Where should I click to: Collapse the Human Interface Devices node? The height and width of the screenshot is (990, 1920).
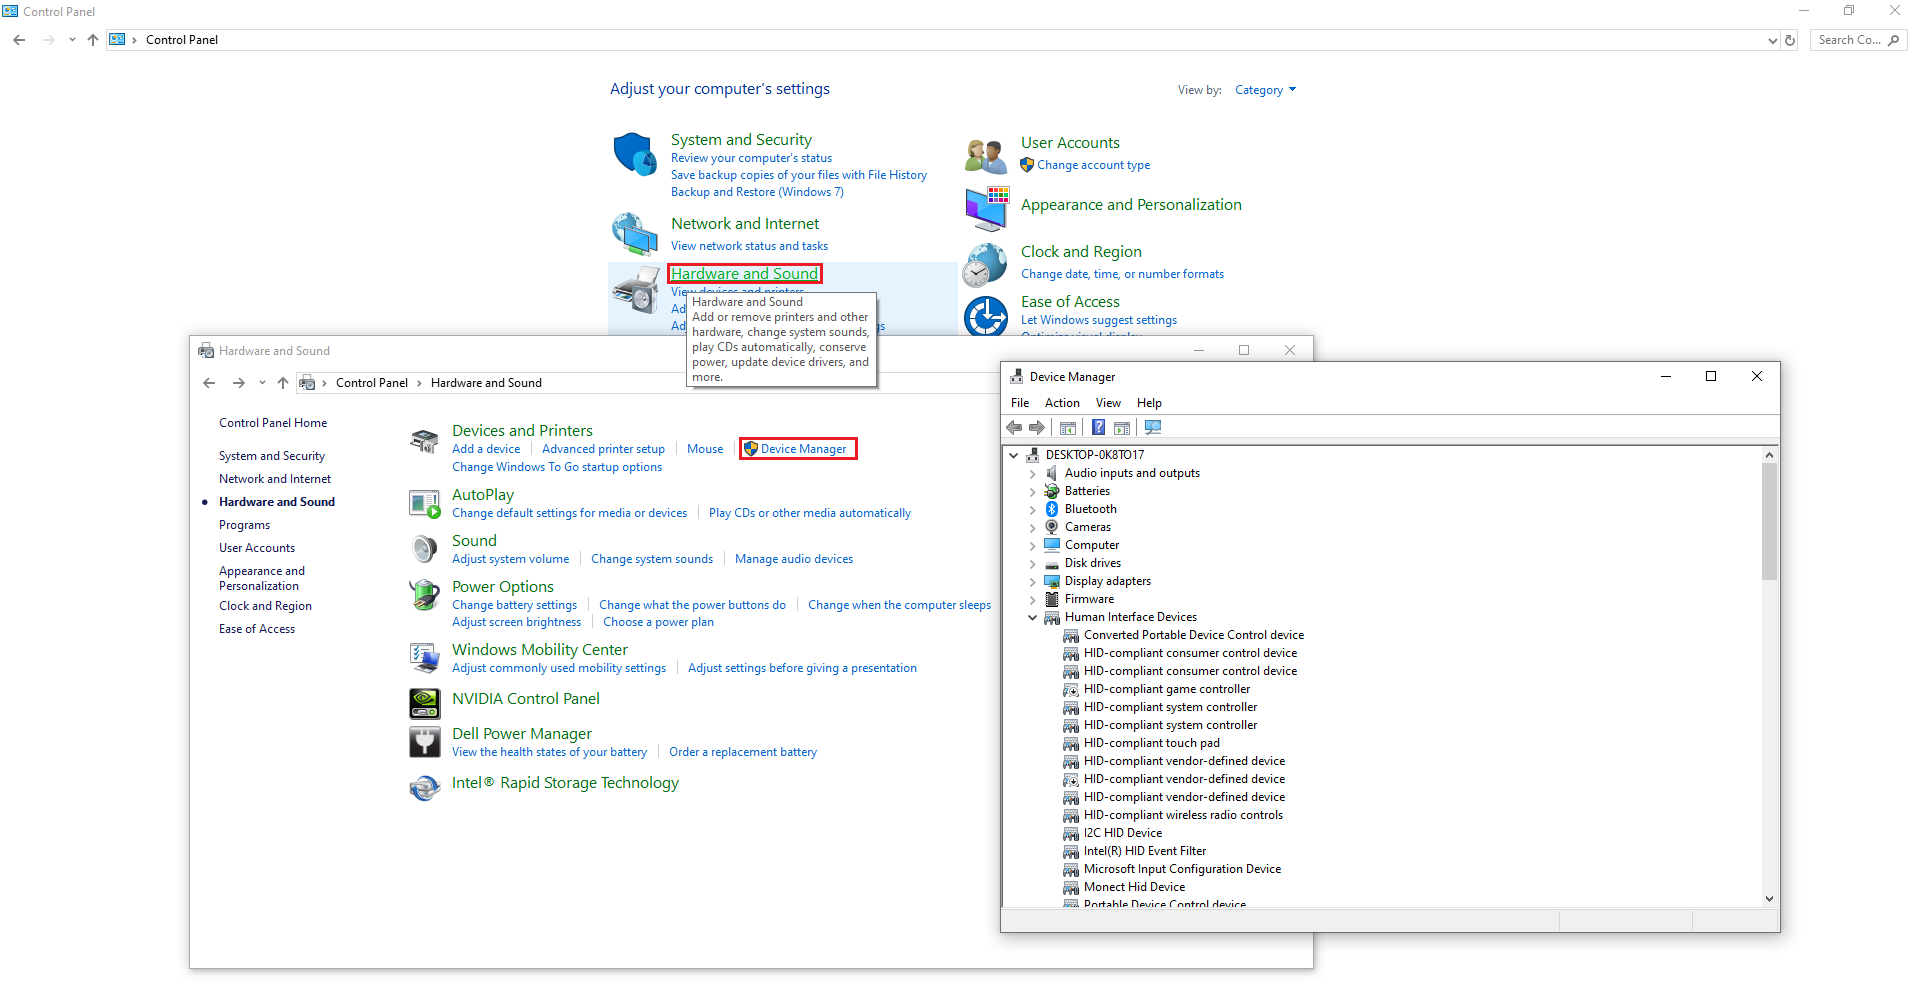[1033, 617]
